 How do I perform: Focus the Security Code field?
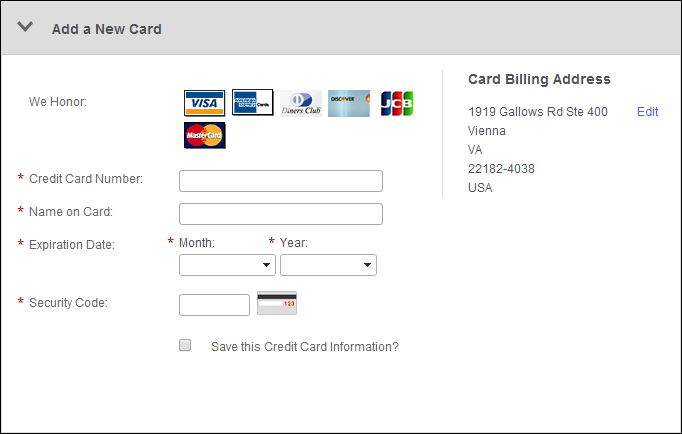[214, 305]
